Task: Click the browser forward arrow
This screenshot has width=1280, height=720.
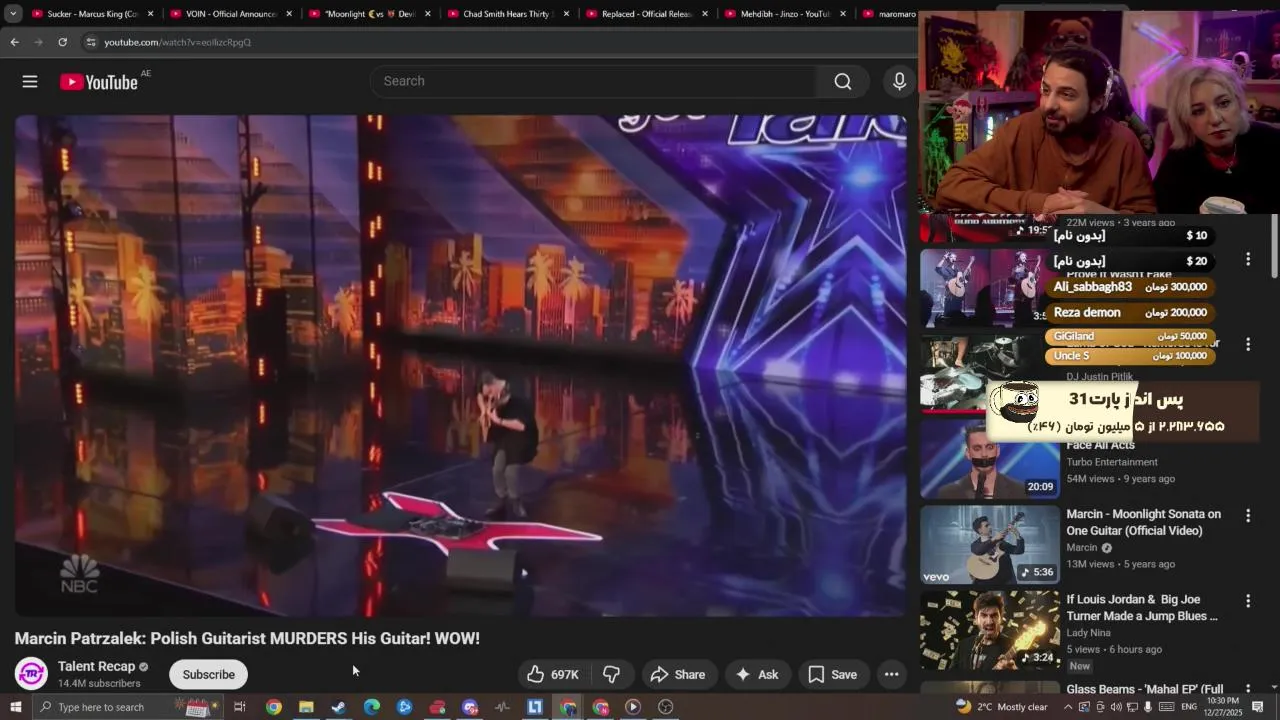Action: point(38,42)
